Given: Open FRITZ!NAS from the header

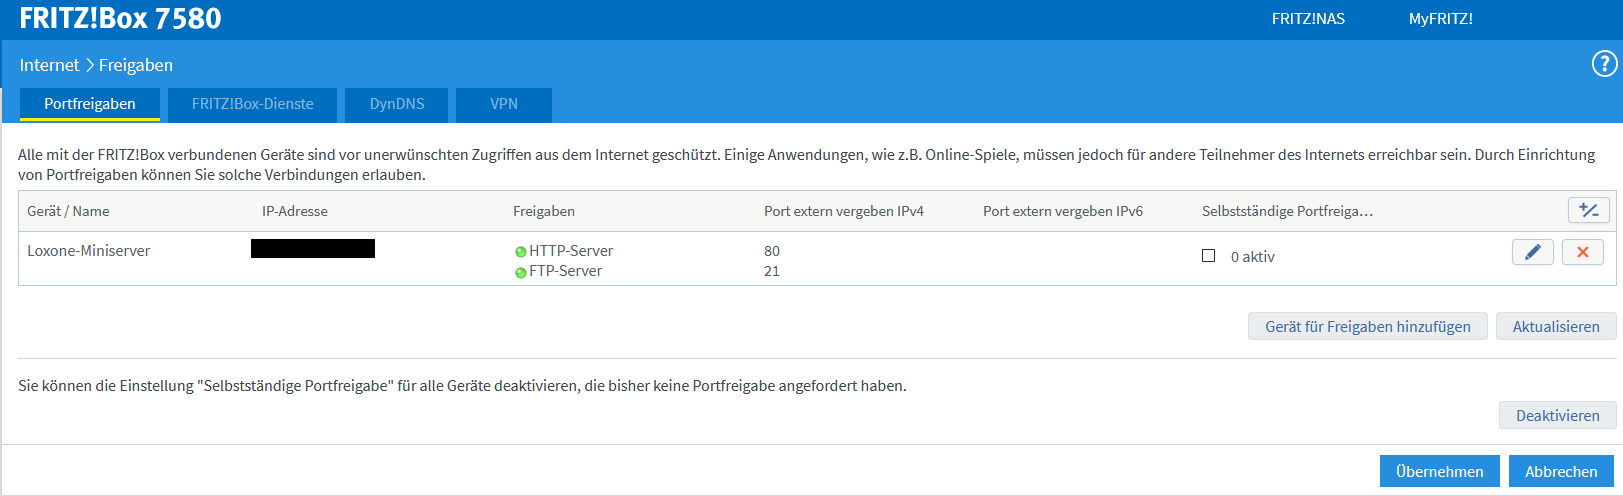Looking at the screenshot, I should 1308,19.
